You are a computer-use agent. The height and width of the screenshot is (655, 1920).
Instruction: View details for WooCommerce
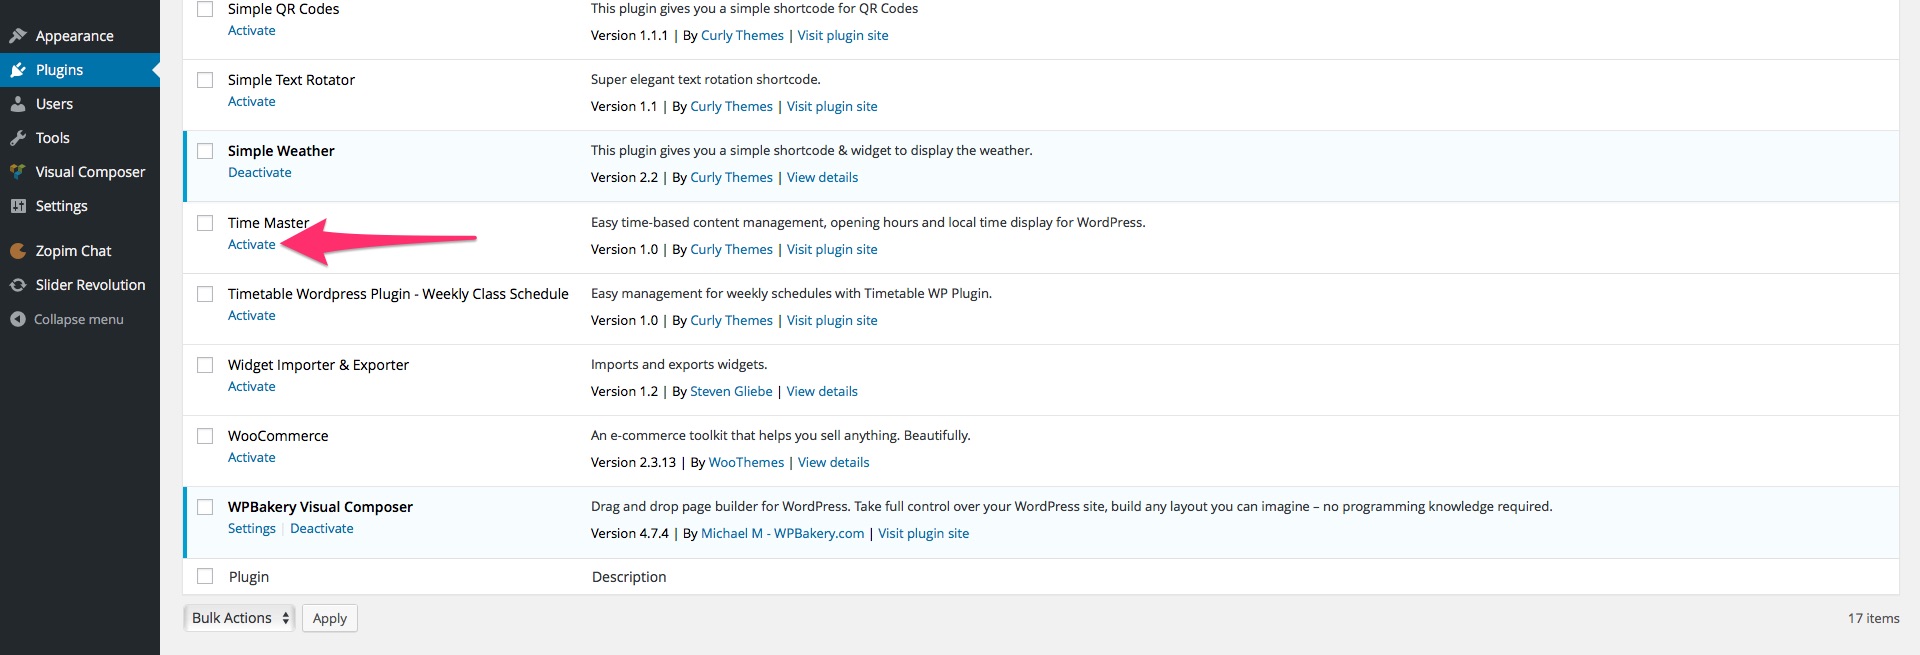pos(834,463)
